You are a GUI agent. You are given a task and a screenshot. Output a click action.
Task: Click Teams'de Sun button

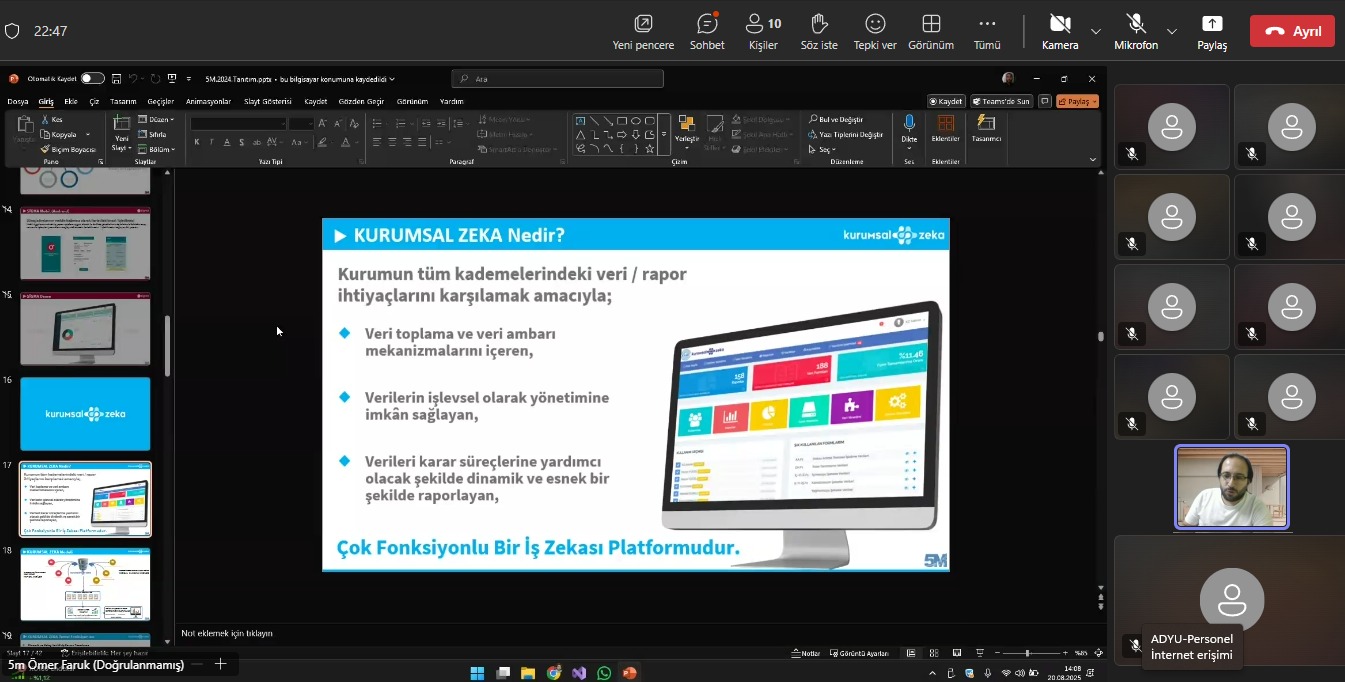(1001, 101)
